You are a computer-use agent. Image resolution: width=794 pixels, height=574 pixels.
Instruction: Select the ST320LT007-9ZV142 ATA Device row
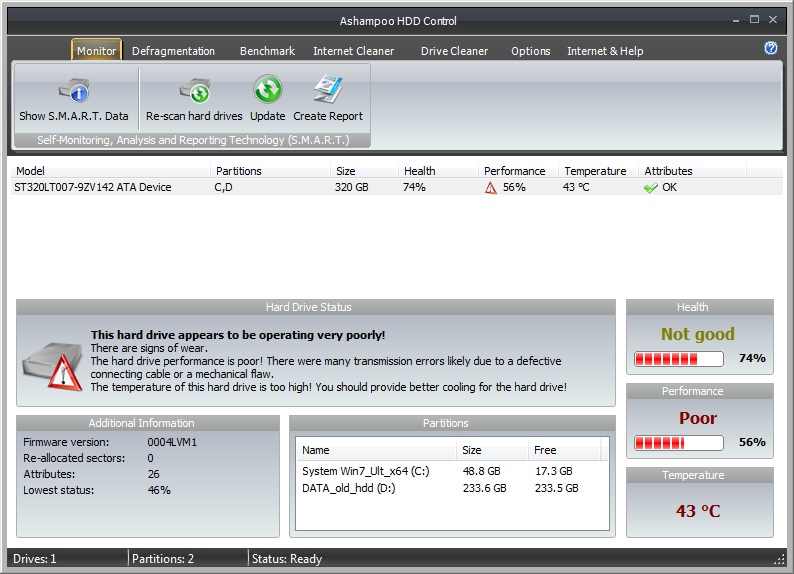coord(396,187)
